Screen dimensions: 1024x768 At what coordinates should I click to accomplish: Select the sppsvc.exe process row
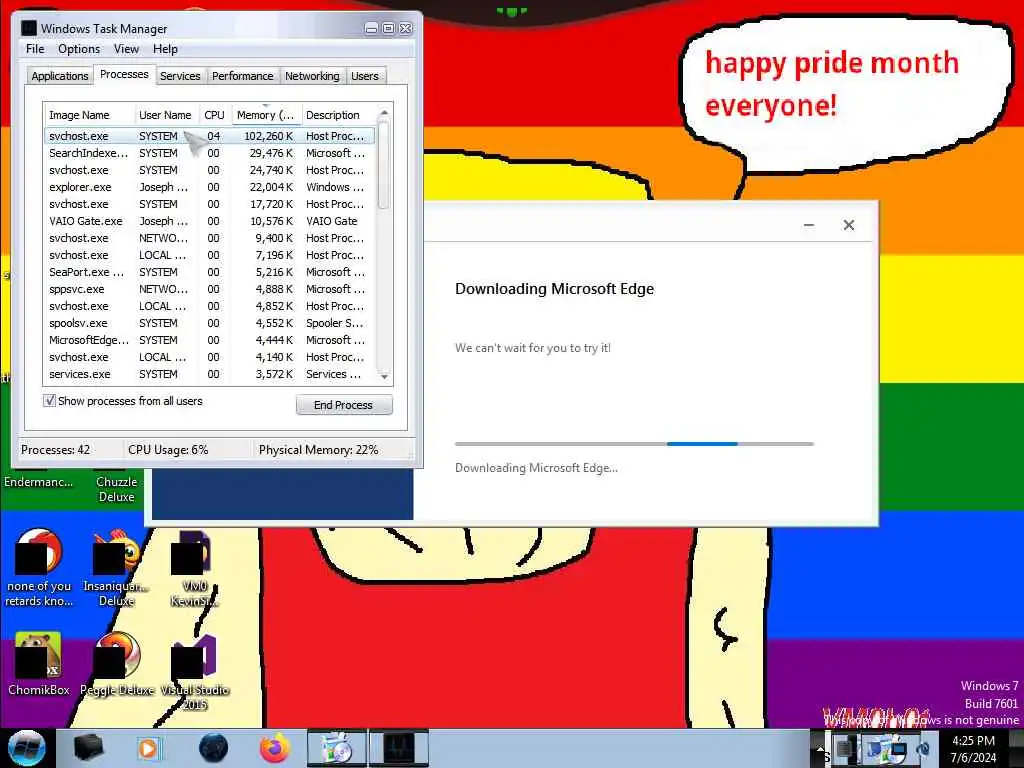click(x=209, y=289)
